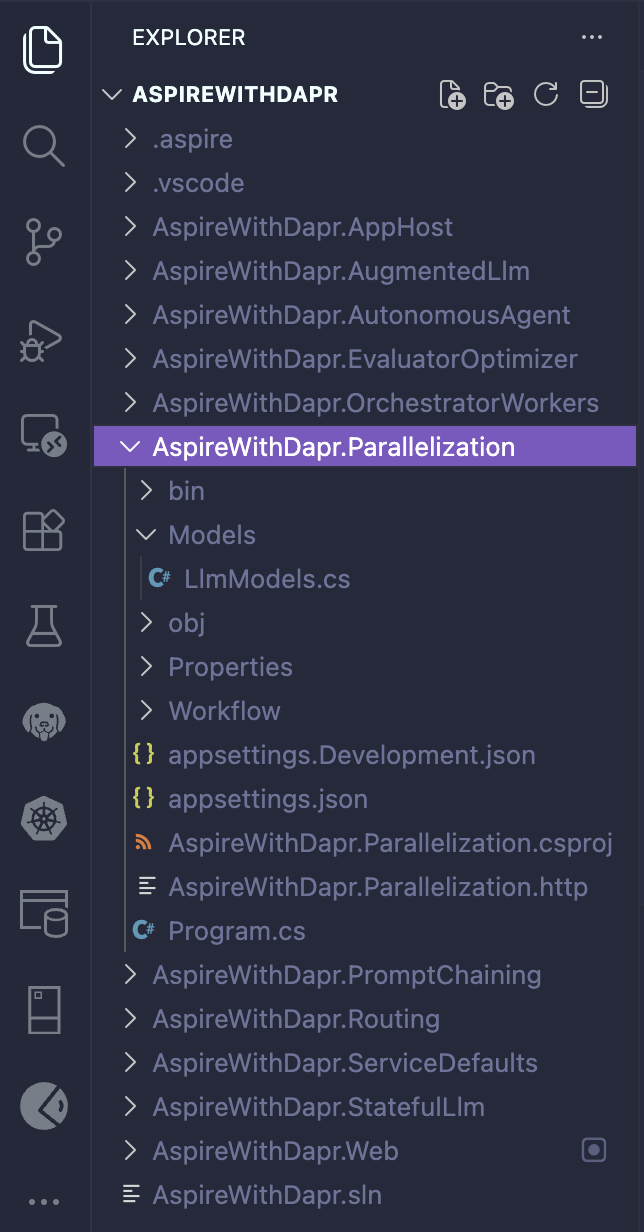Open the LlmModels.cs file

267,579
